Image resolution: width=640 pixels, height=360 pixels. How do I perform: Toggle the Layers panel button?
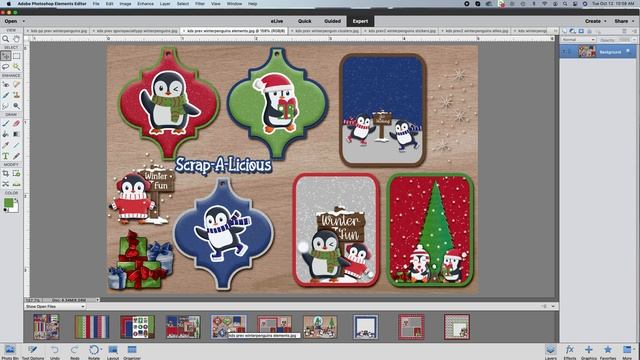[x=551, y=351]
